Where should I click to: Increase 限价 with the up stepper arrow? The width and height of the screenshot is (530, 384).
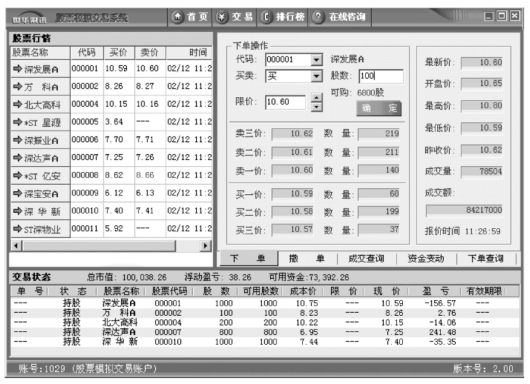click(316, 98)
